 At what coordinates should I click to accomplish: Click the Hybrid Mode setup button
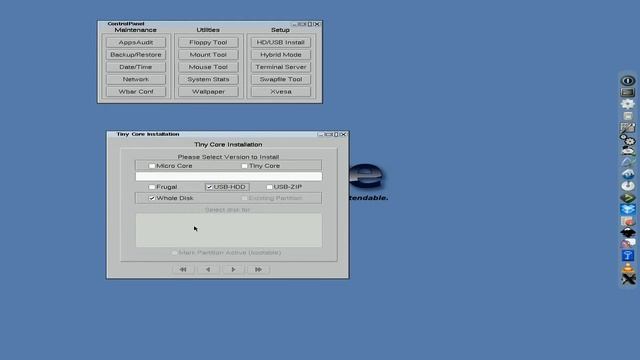pyautogui.click(x=281, y=55)
